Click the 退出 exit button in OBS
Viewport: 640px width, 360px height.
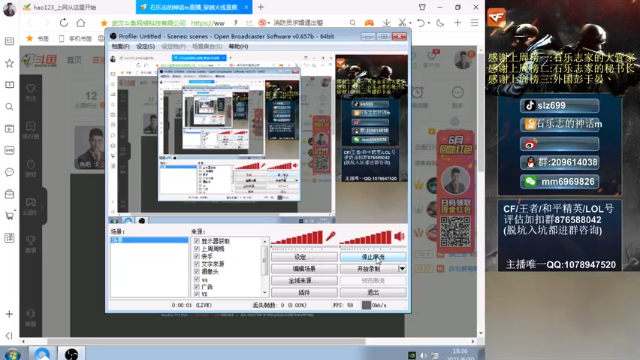[x=373, y=292]
